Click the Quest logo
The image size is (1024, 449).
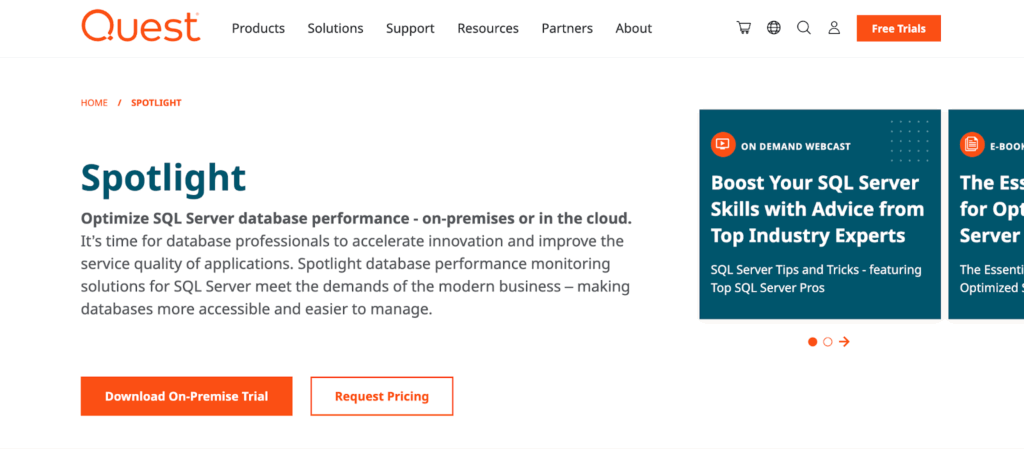140,27
